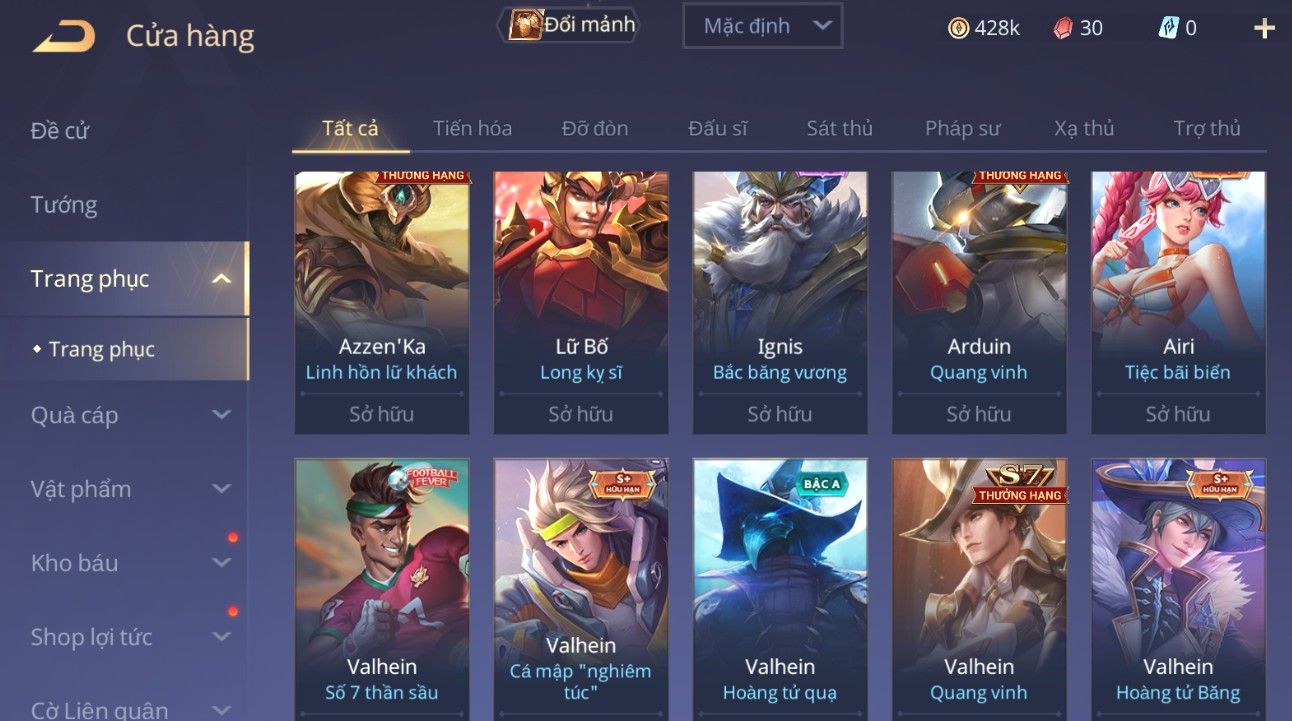Tap the gold coin currency icon
1292x721 pixels.
click(958, 28)
